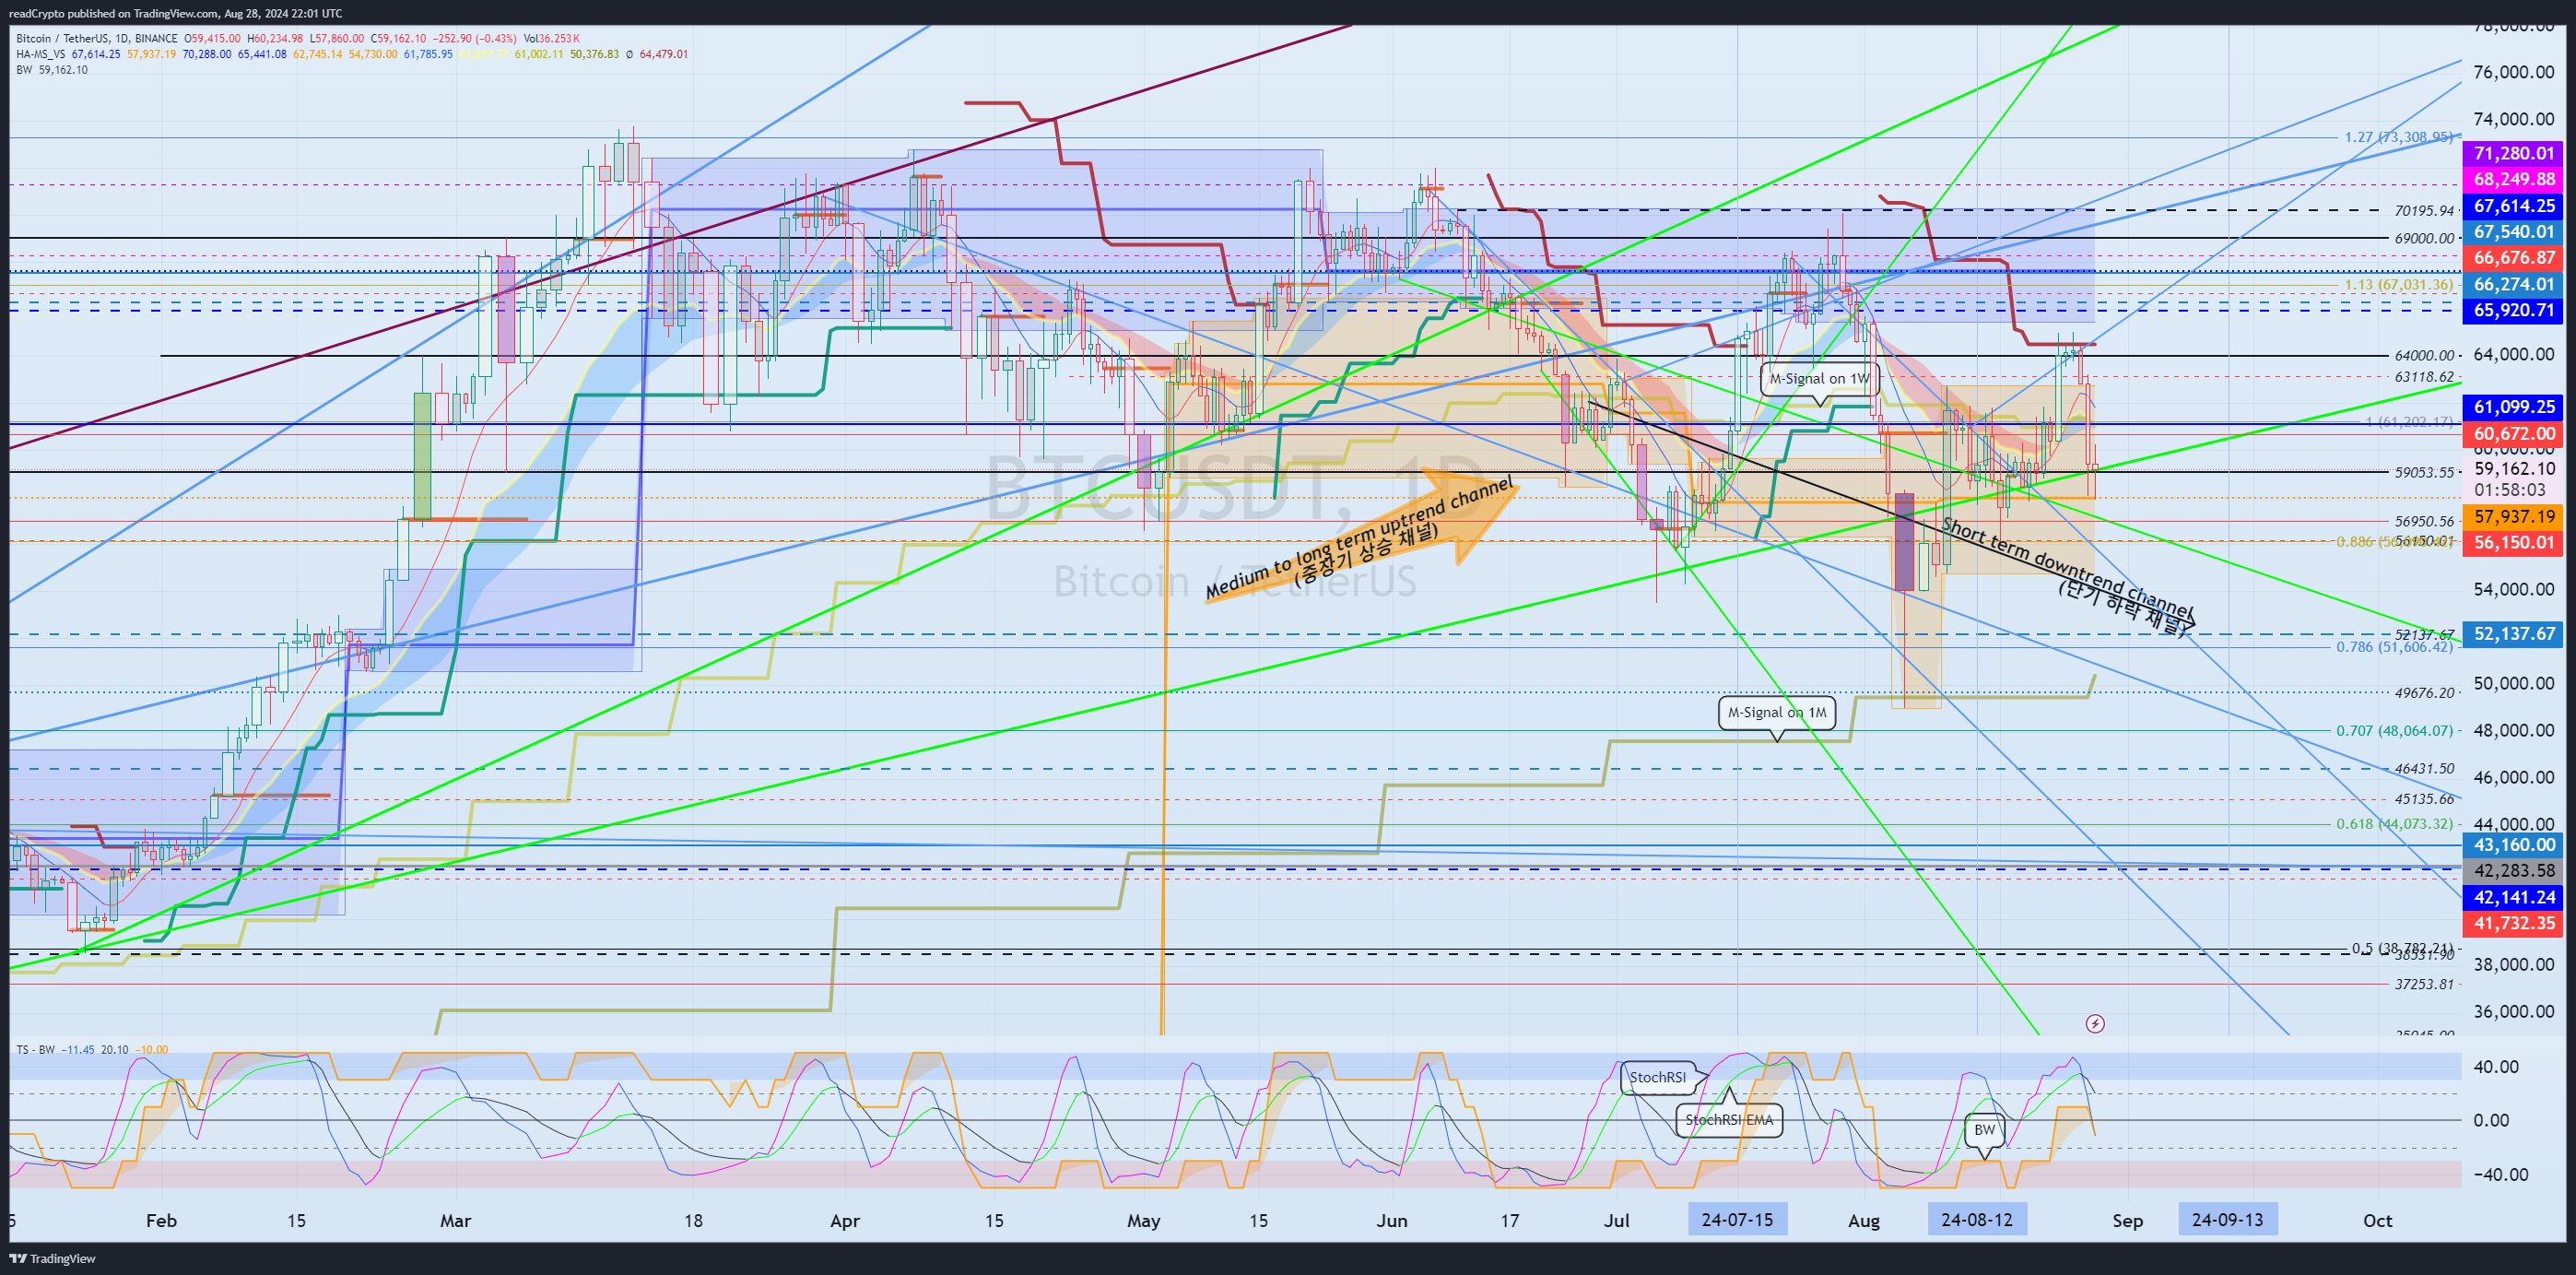Click the 60,672.00 price label
This screenshot has height=1275, width=2576.
click(2513, 434)
